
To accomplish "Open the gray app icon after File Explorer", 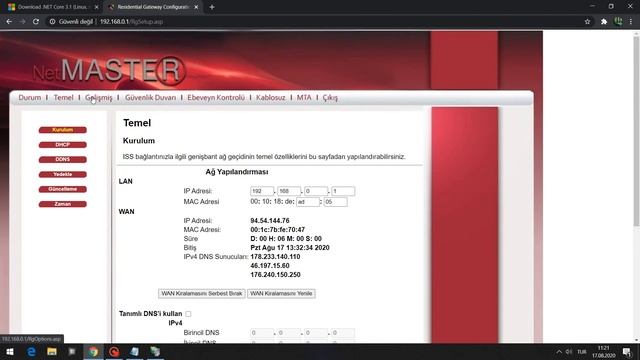I will [72, 352].
